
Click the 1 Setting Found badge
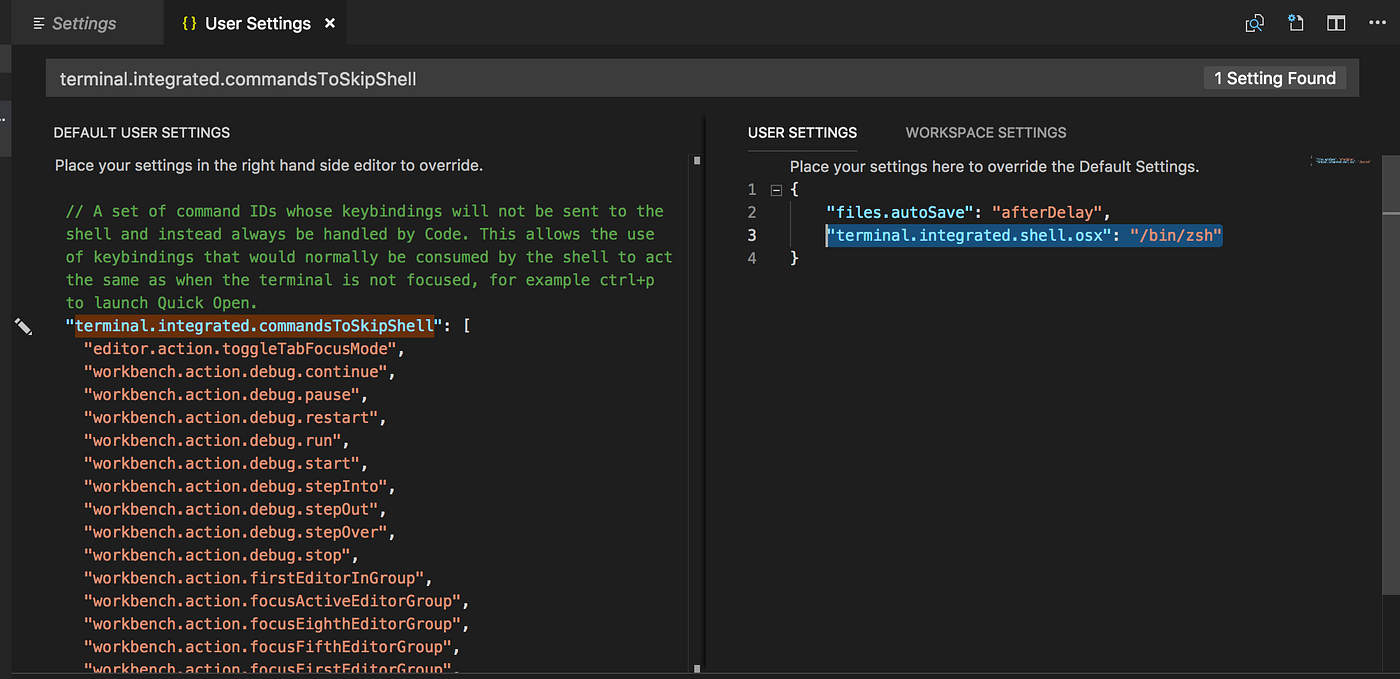click(1275, 77)
